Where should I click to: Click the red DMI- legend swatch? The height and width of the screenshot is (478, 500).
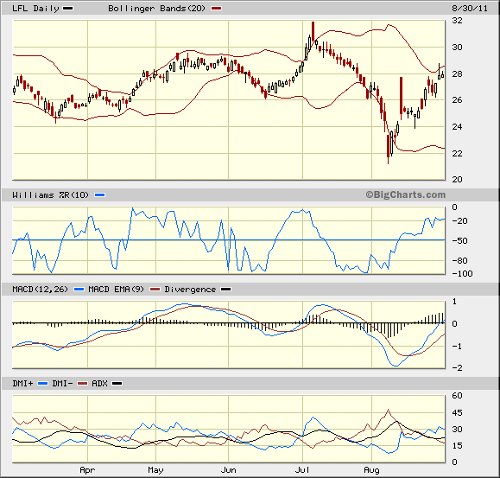click(82, 384)
